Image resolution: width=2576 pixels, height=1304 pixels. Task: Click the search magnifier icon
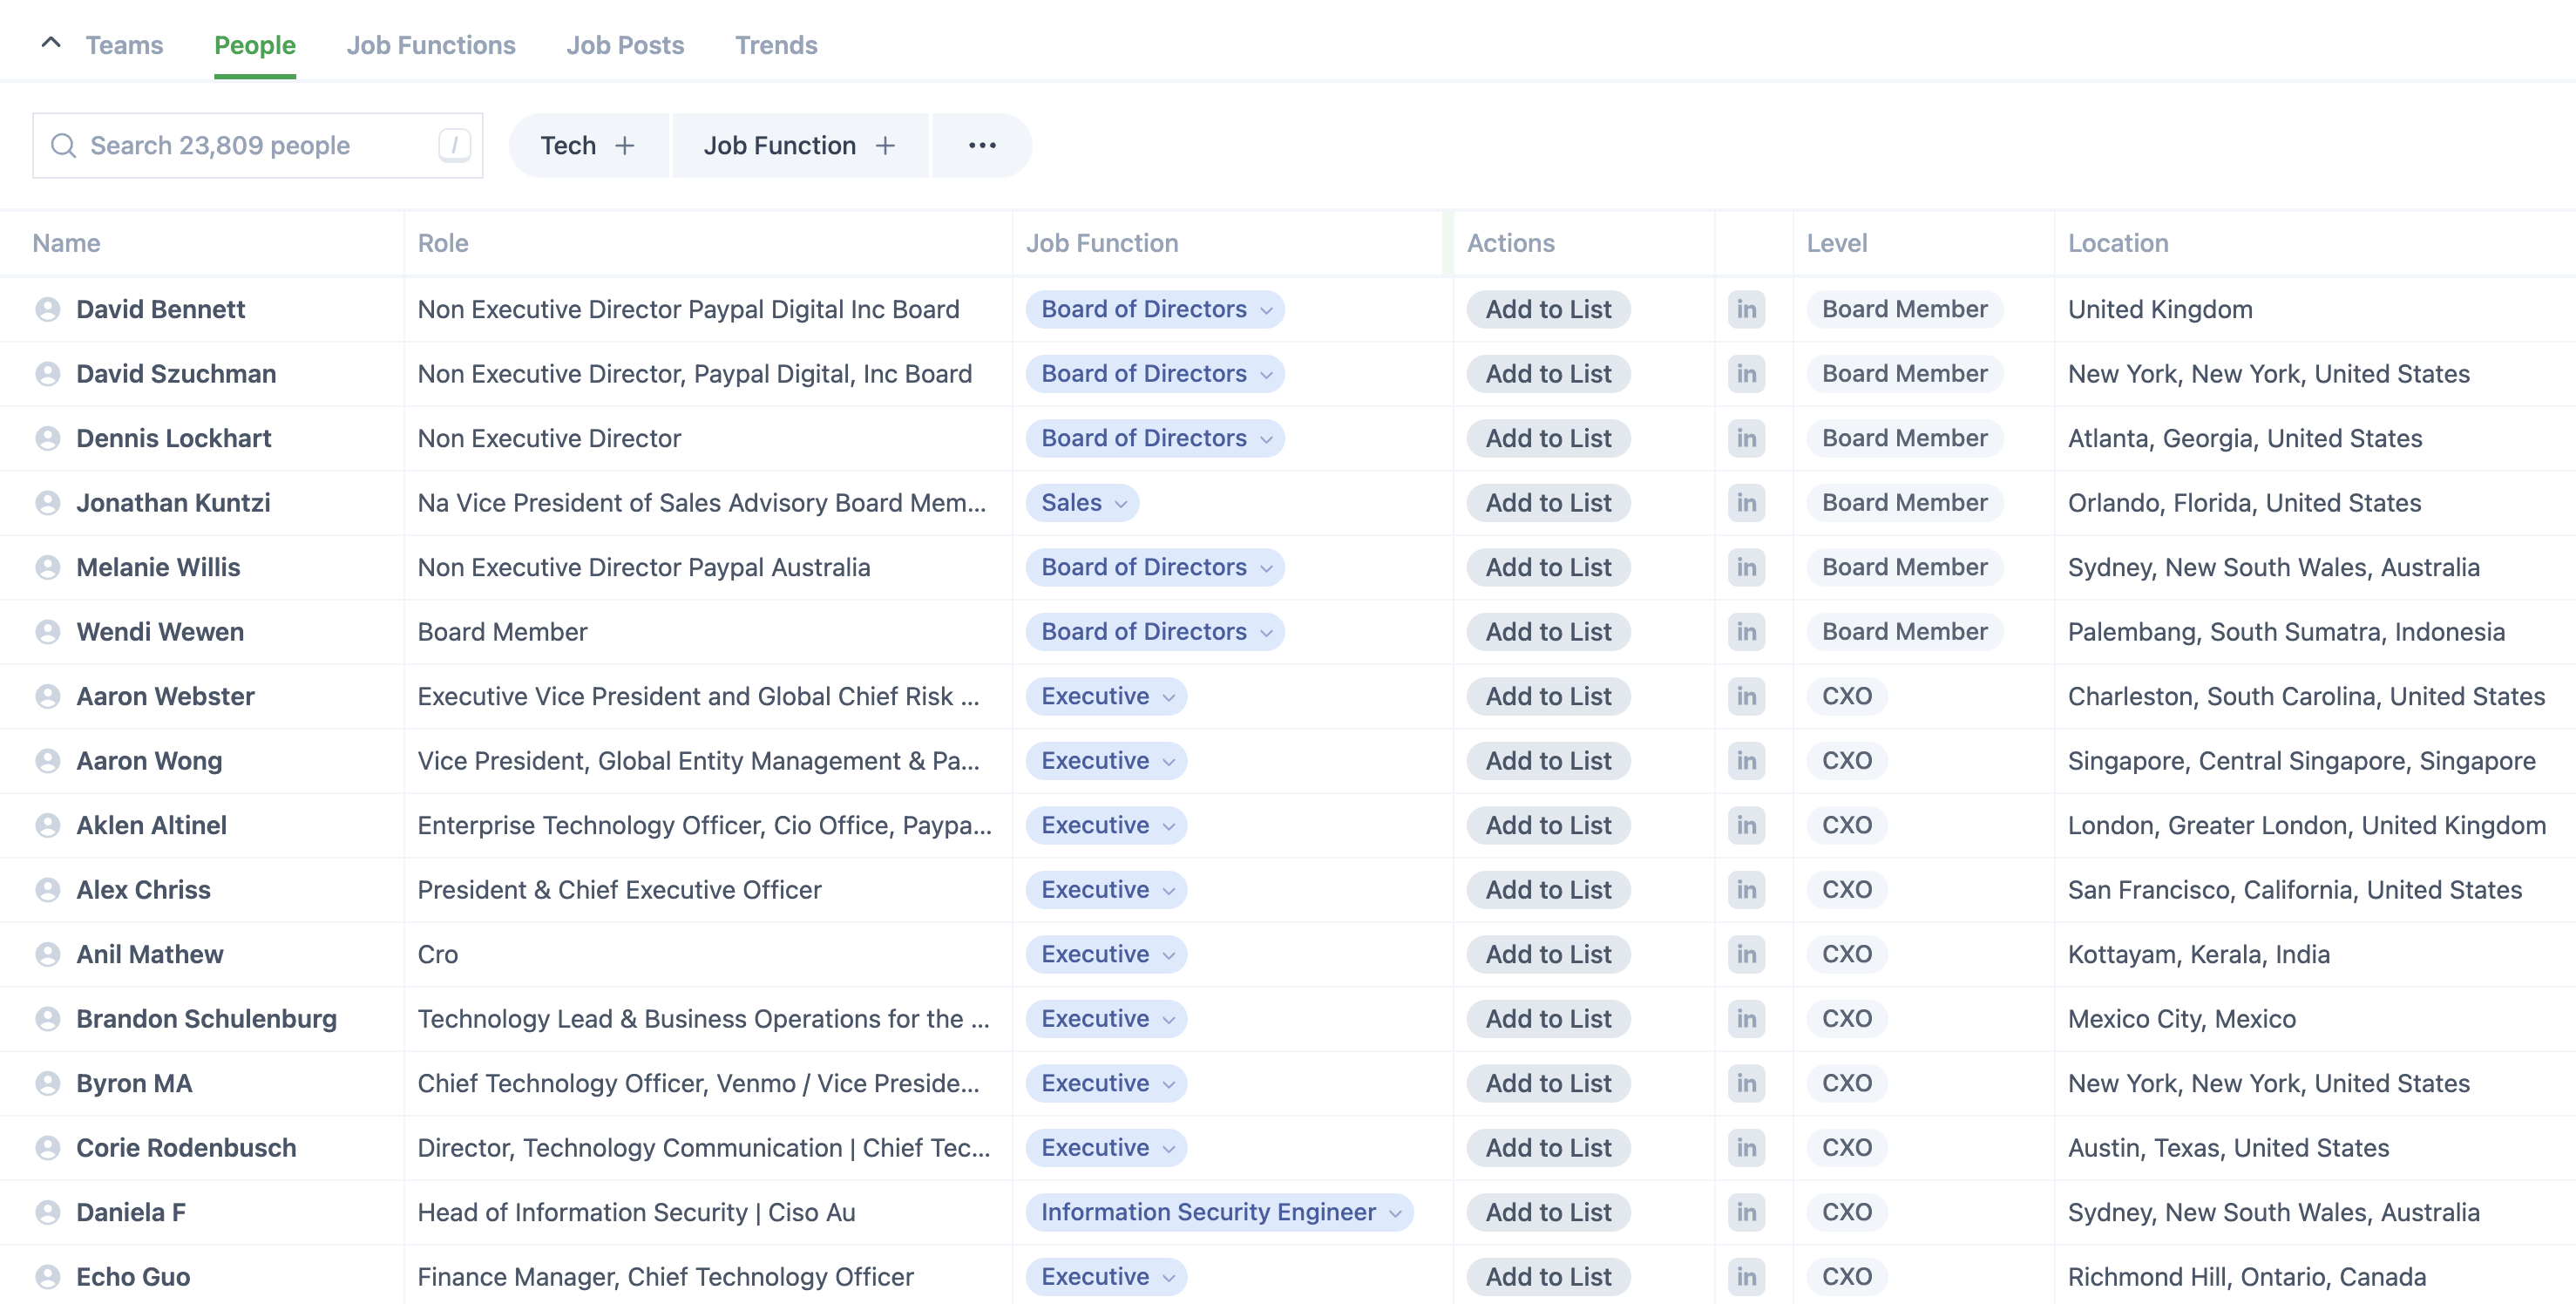point(63,145)
